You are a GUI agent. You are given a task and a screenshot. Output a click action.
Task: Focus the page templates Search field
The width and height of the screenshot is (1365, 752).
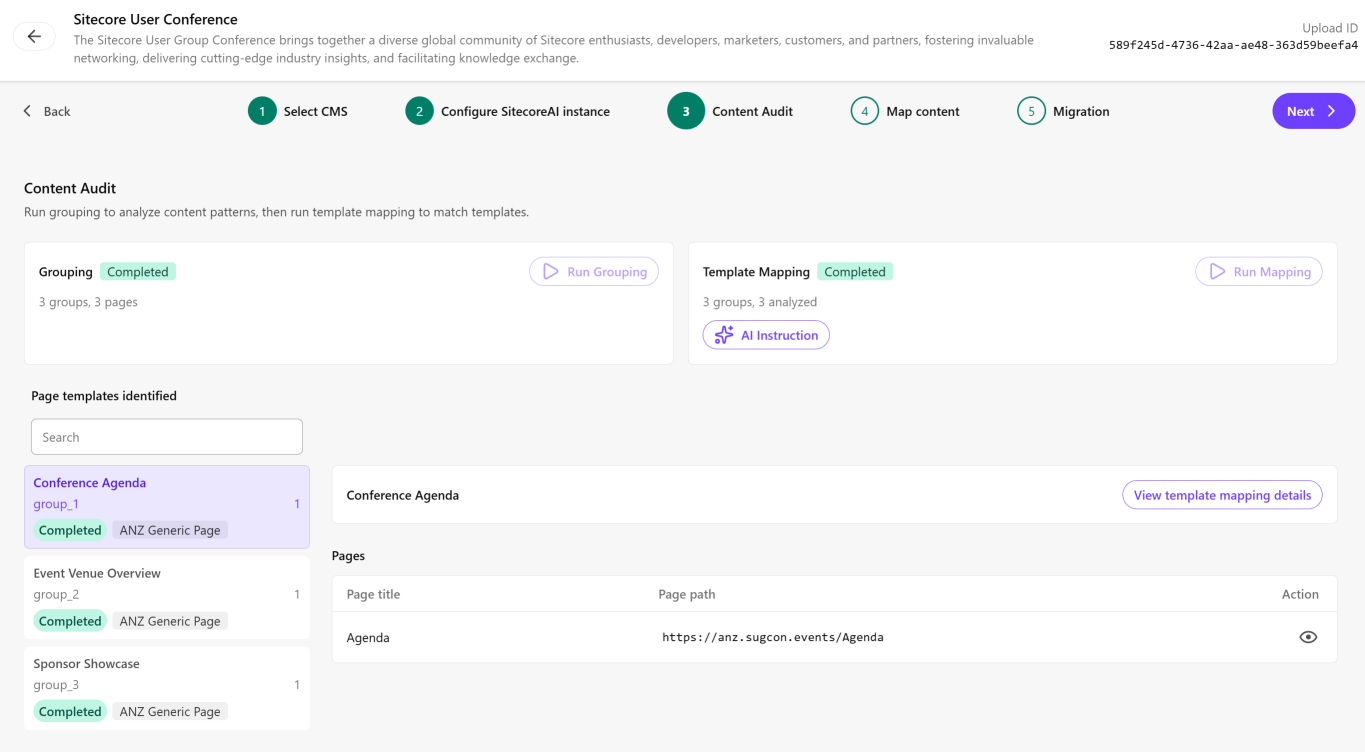[x=167, y=437]
